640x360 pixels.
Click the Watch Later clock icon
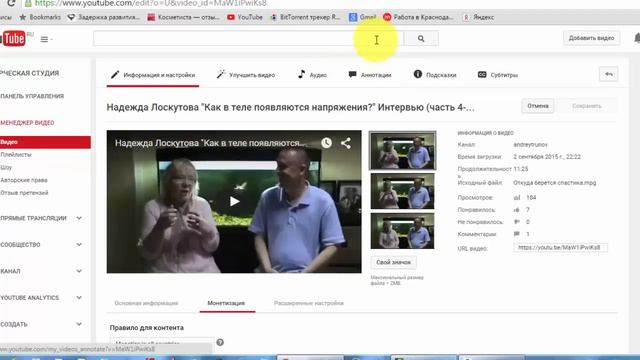326,143
